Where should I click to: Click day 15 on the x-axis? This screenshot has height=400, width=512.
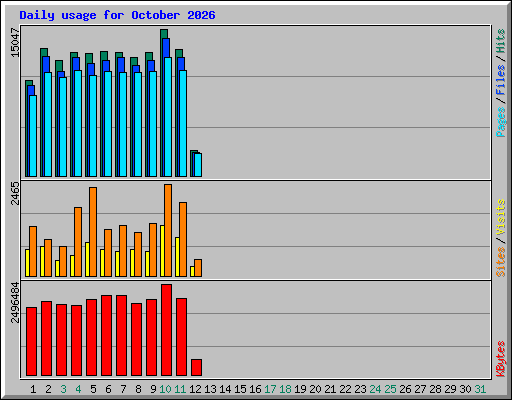(240, 389)
